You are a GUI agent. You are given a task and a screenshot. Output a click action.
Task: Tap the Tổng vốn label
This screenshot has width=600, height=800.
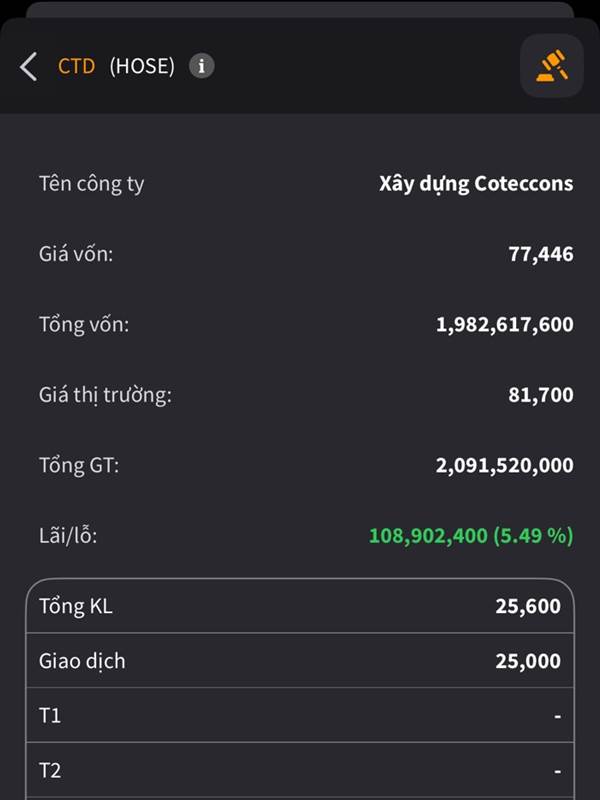[84, 324]
